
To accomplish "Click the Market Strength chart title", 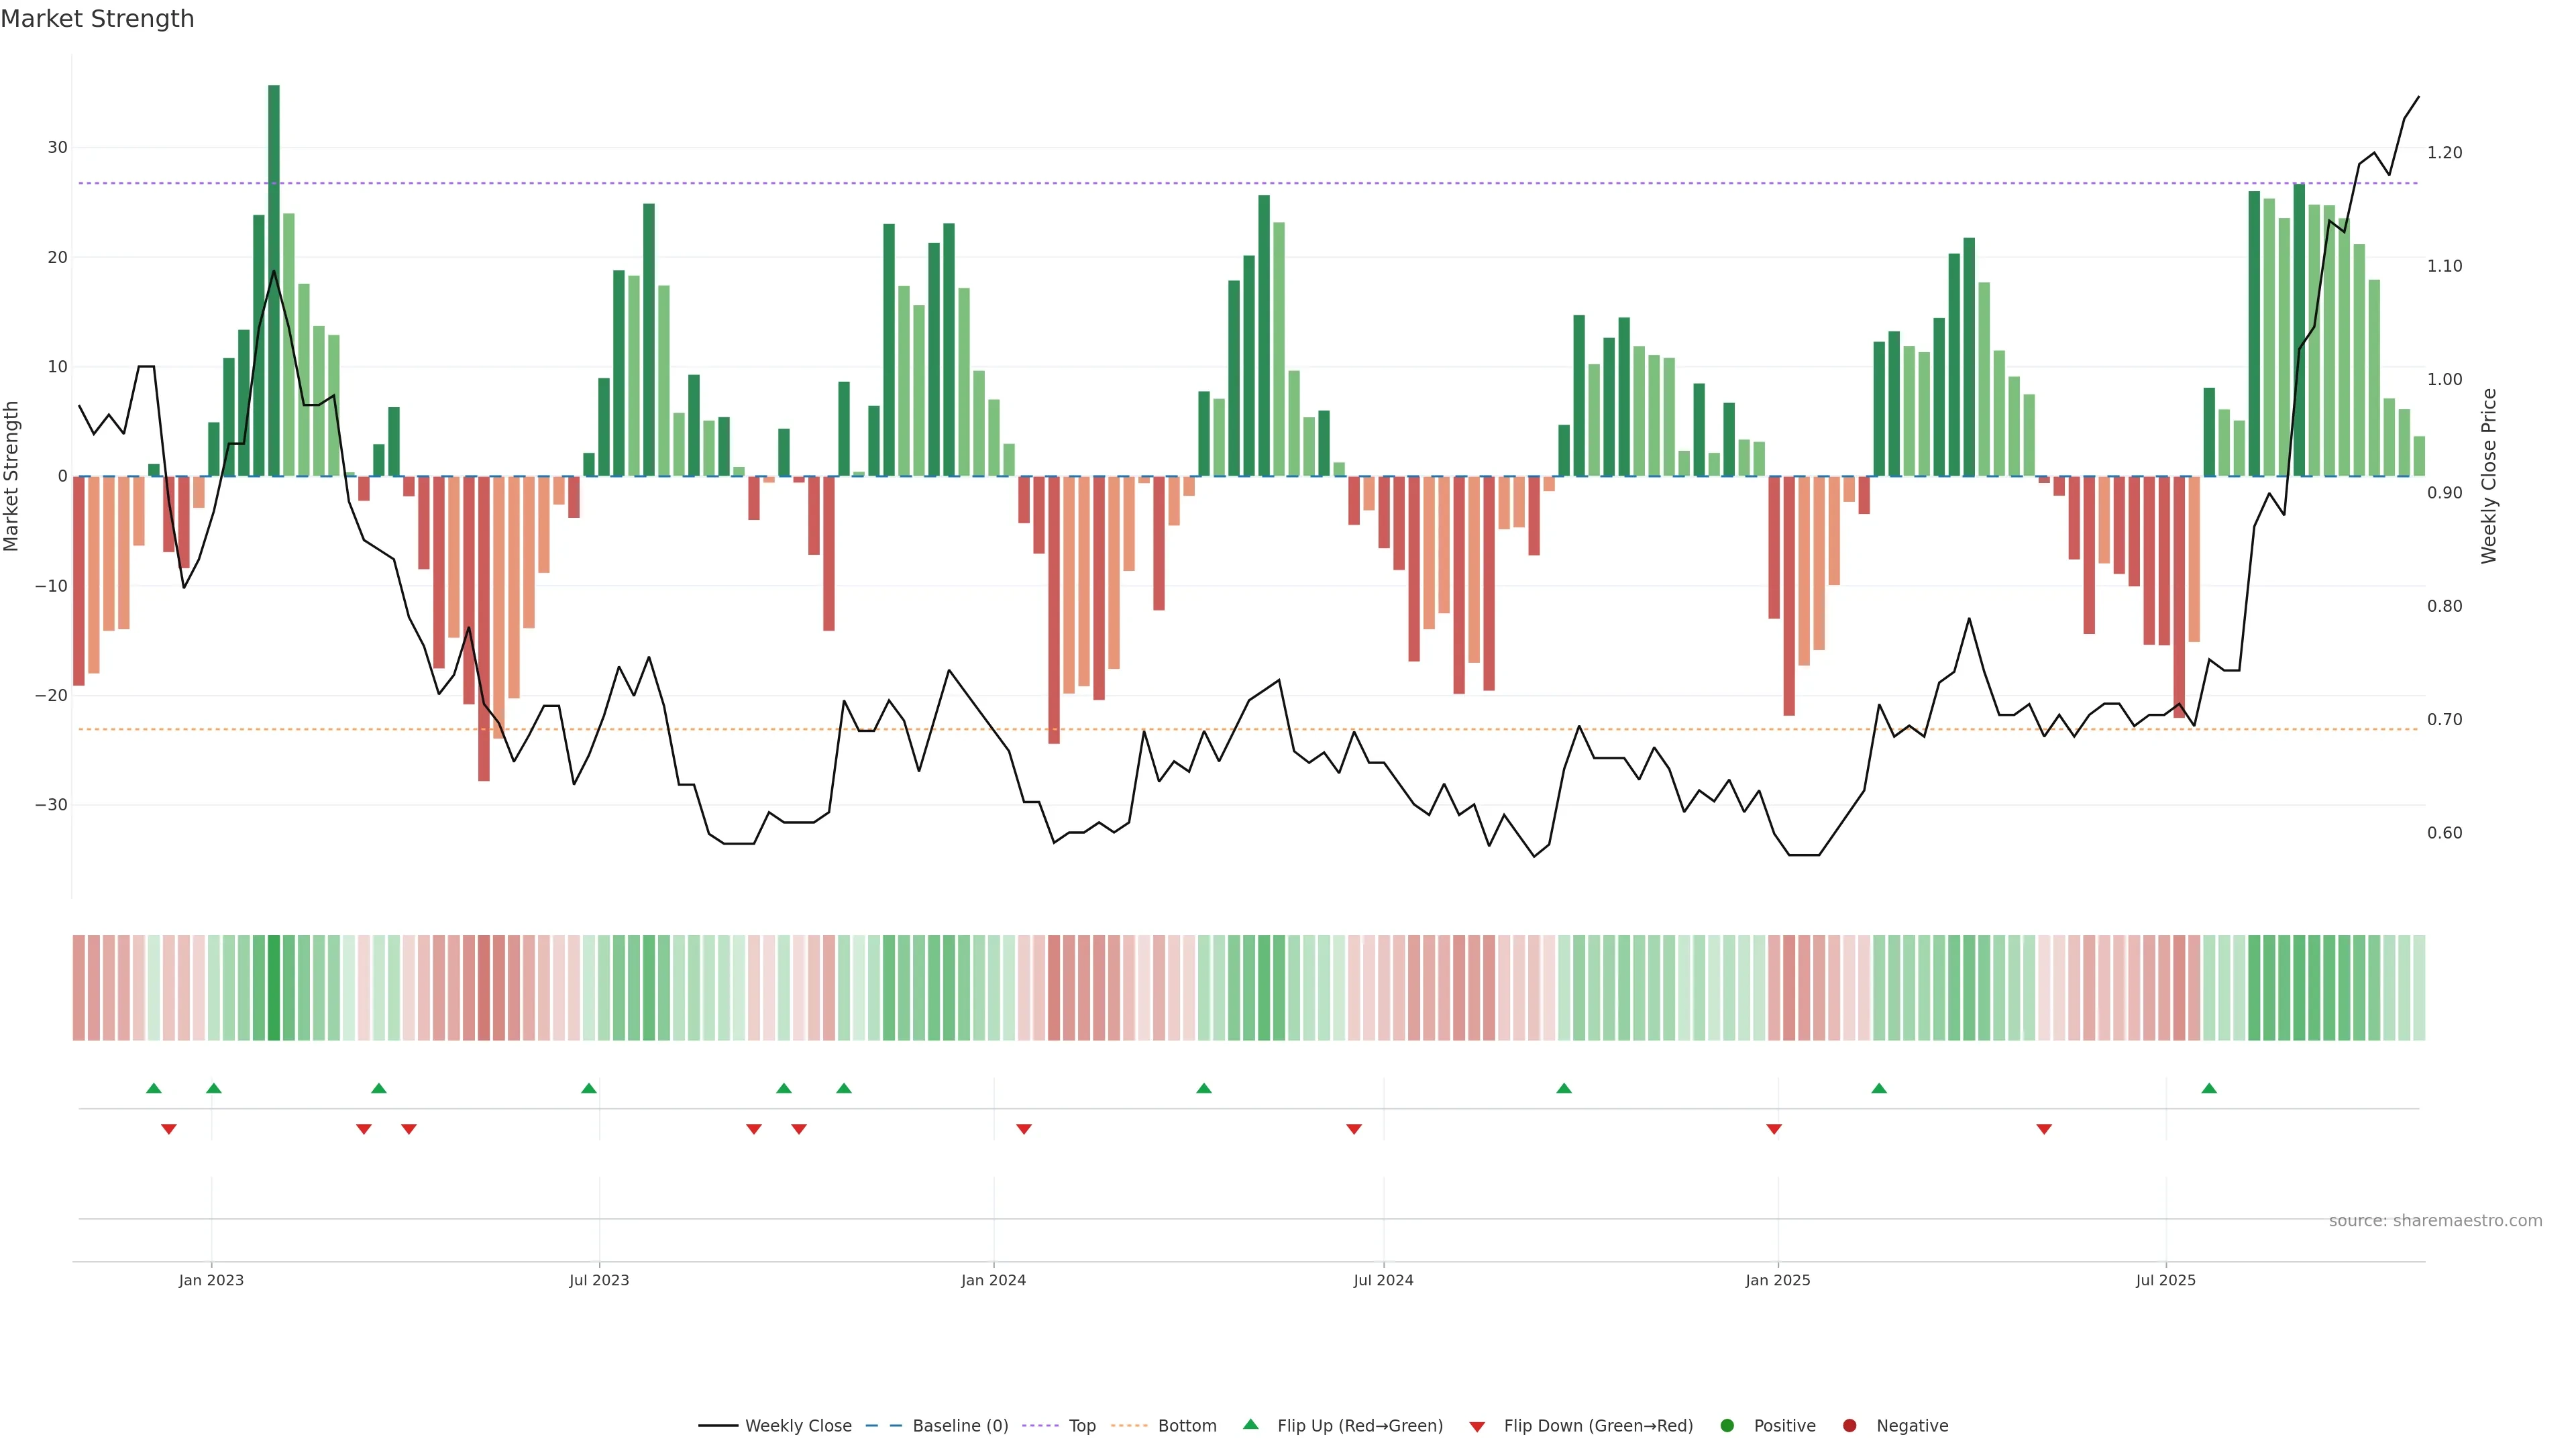I will click(97, 19).
